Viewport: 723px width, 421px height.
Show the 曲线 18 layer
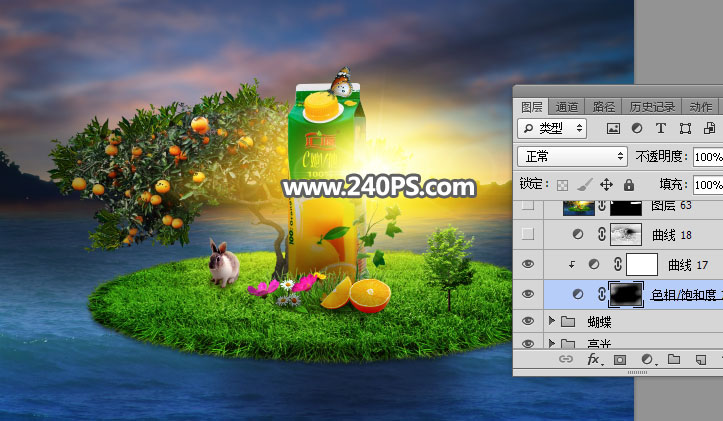click(x=529, y=235)
